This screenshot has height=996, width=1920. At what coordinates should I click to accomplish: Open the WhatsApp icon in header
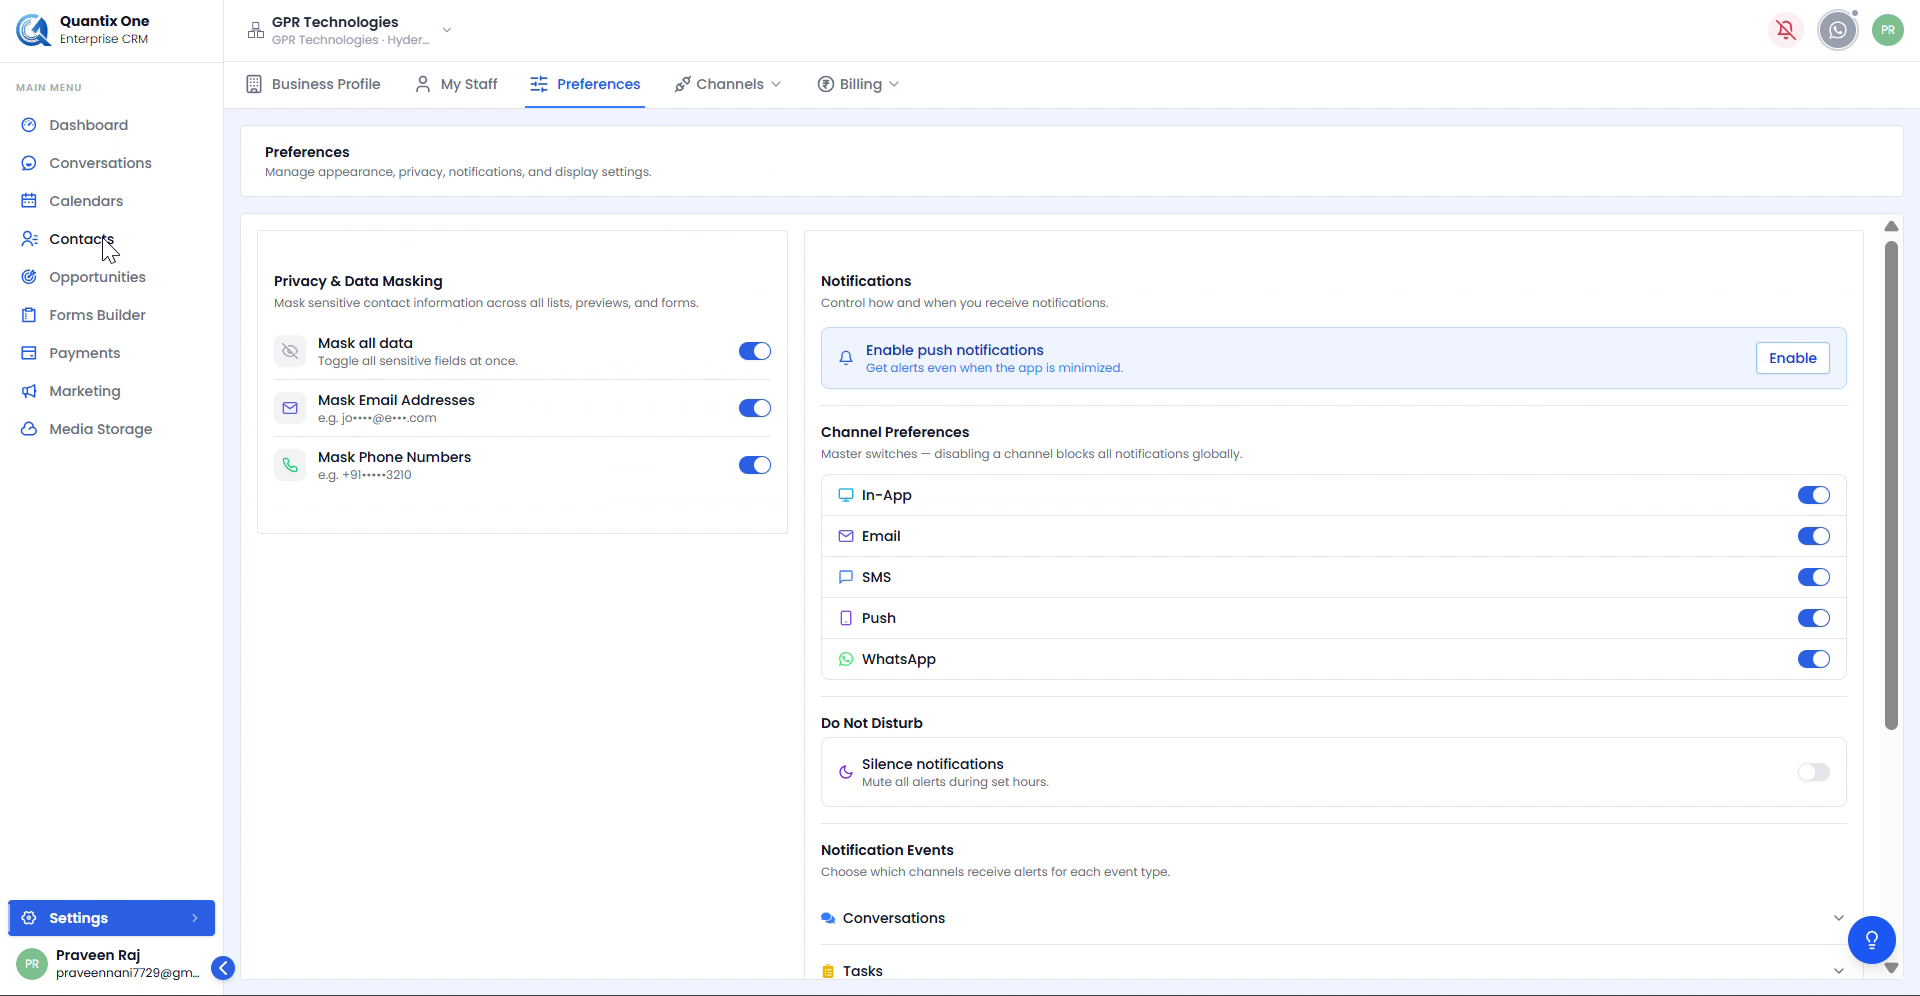tap(1837, 30)
